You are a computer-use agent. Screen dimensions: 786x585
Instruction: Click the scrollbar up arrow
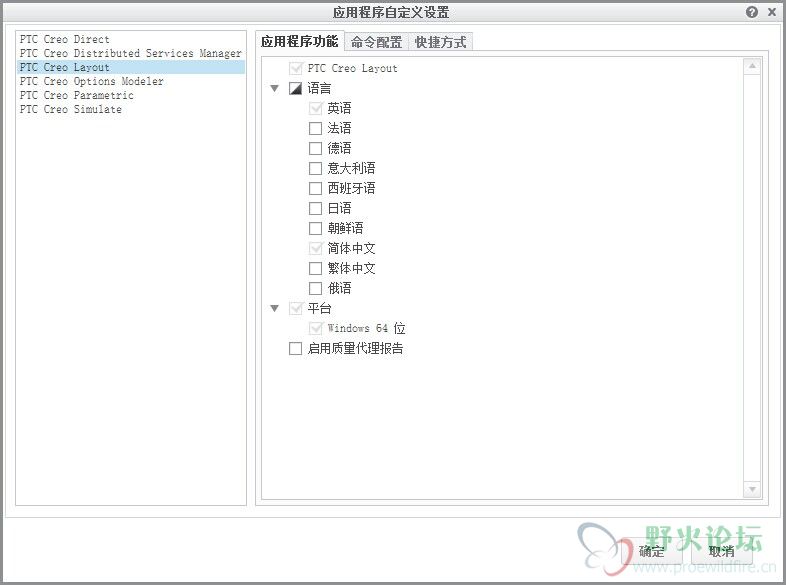(x=752, y=66)
